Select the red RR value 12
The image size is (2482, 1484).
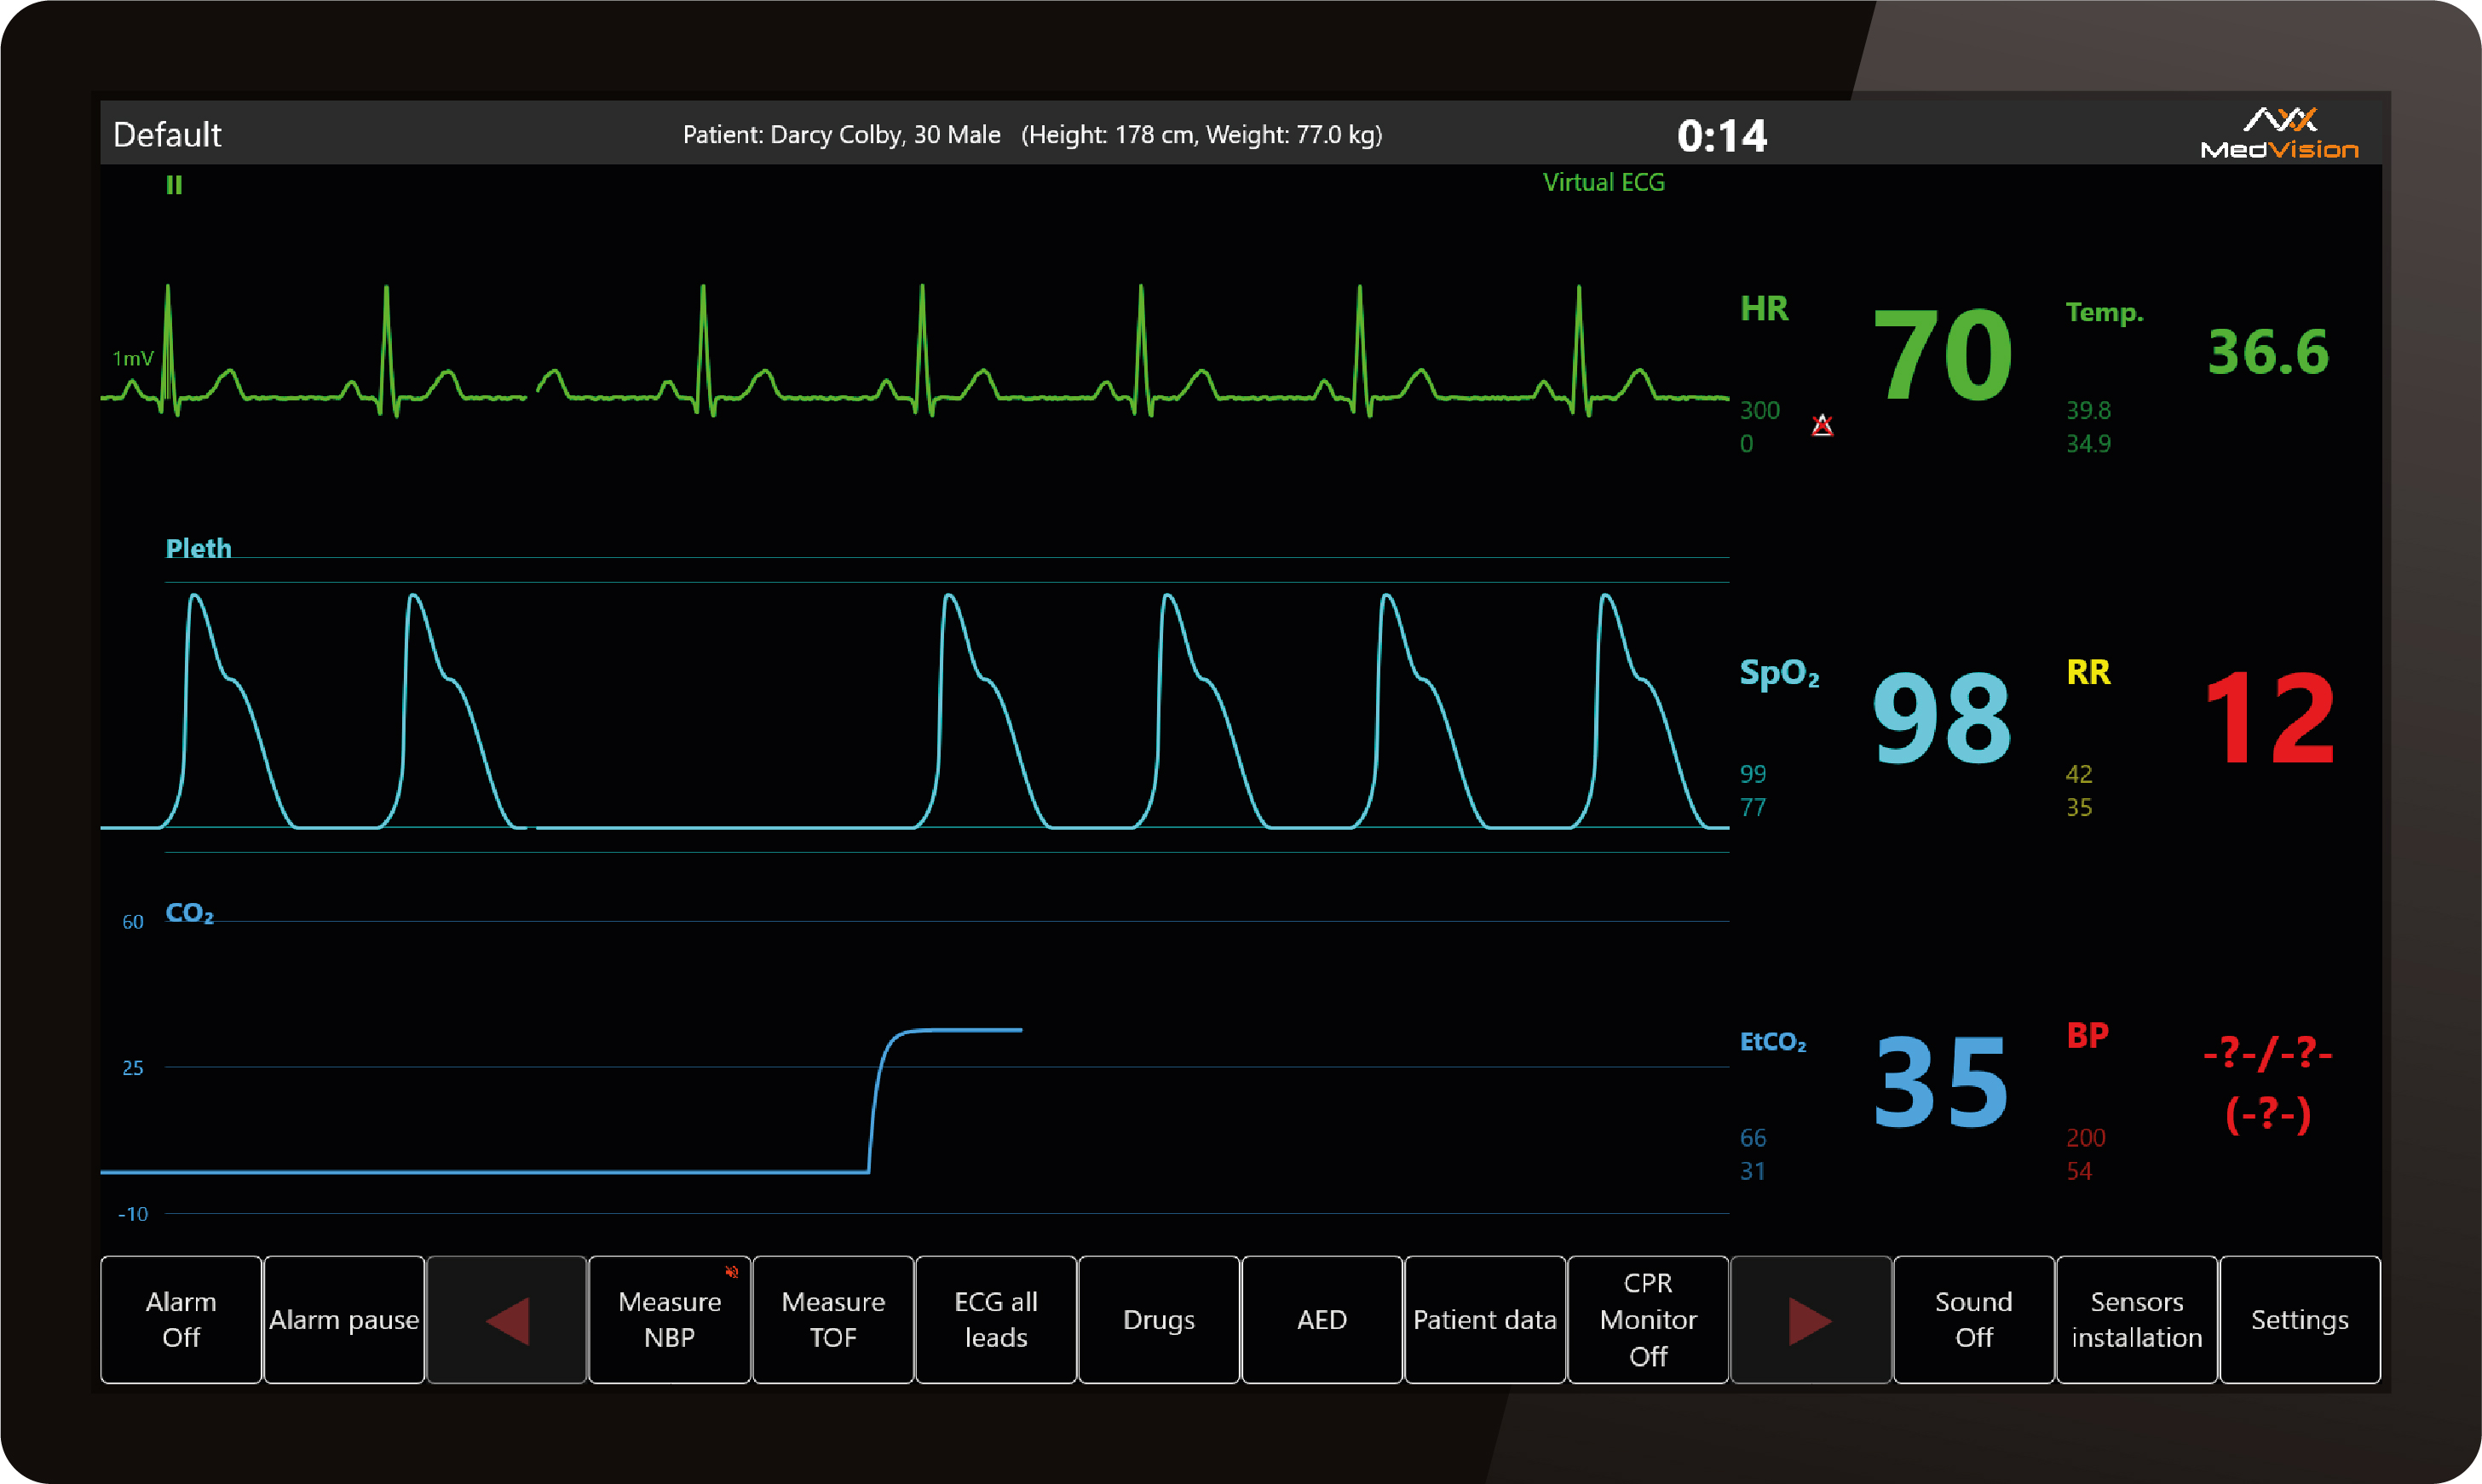click(2268, 718)
